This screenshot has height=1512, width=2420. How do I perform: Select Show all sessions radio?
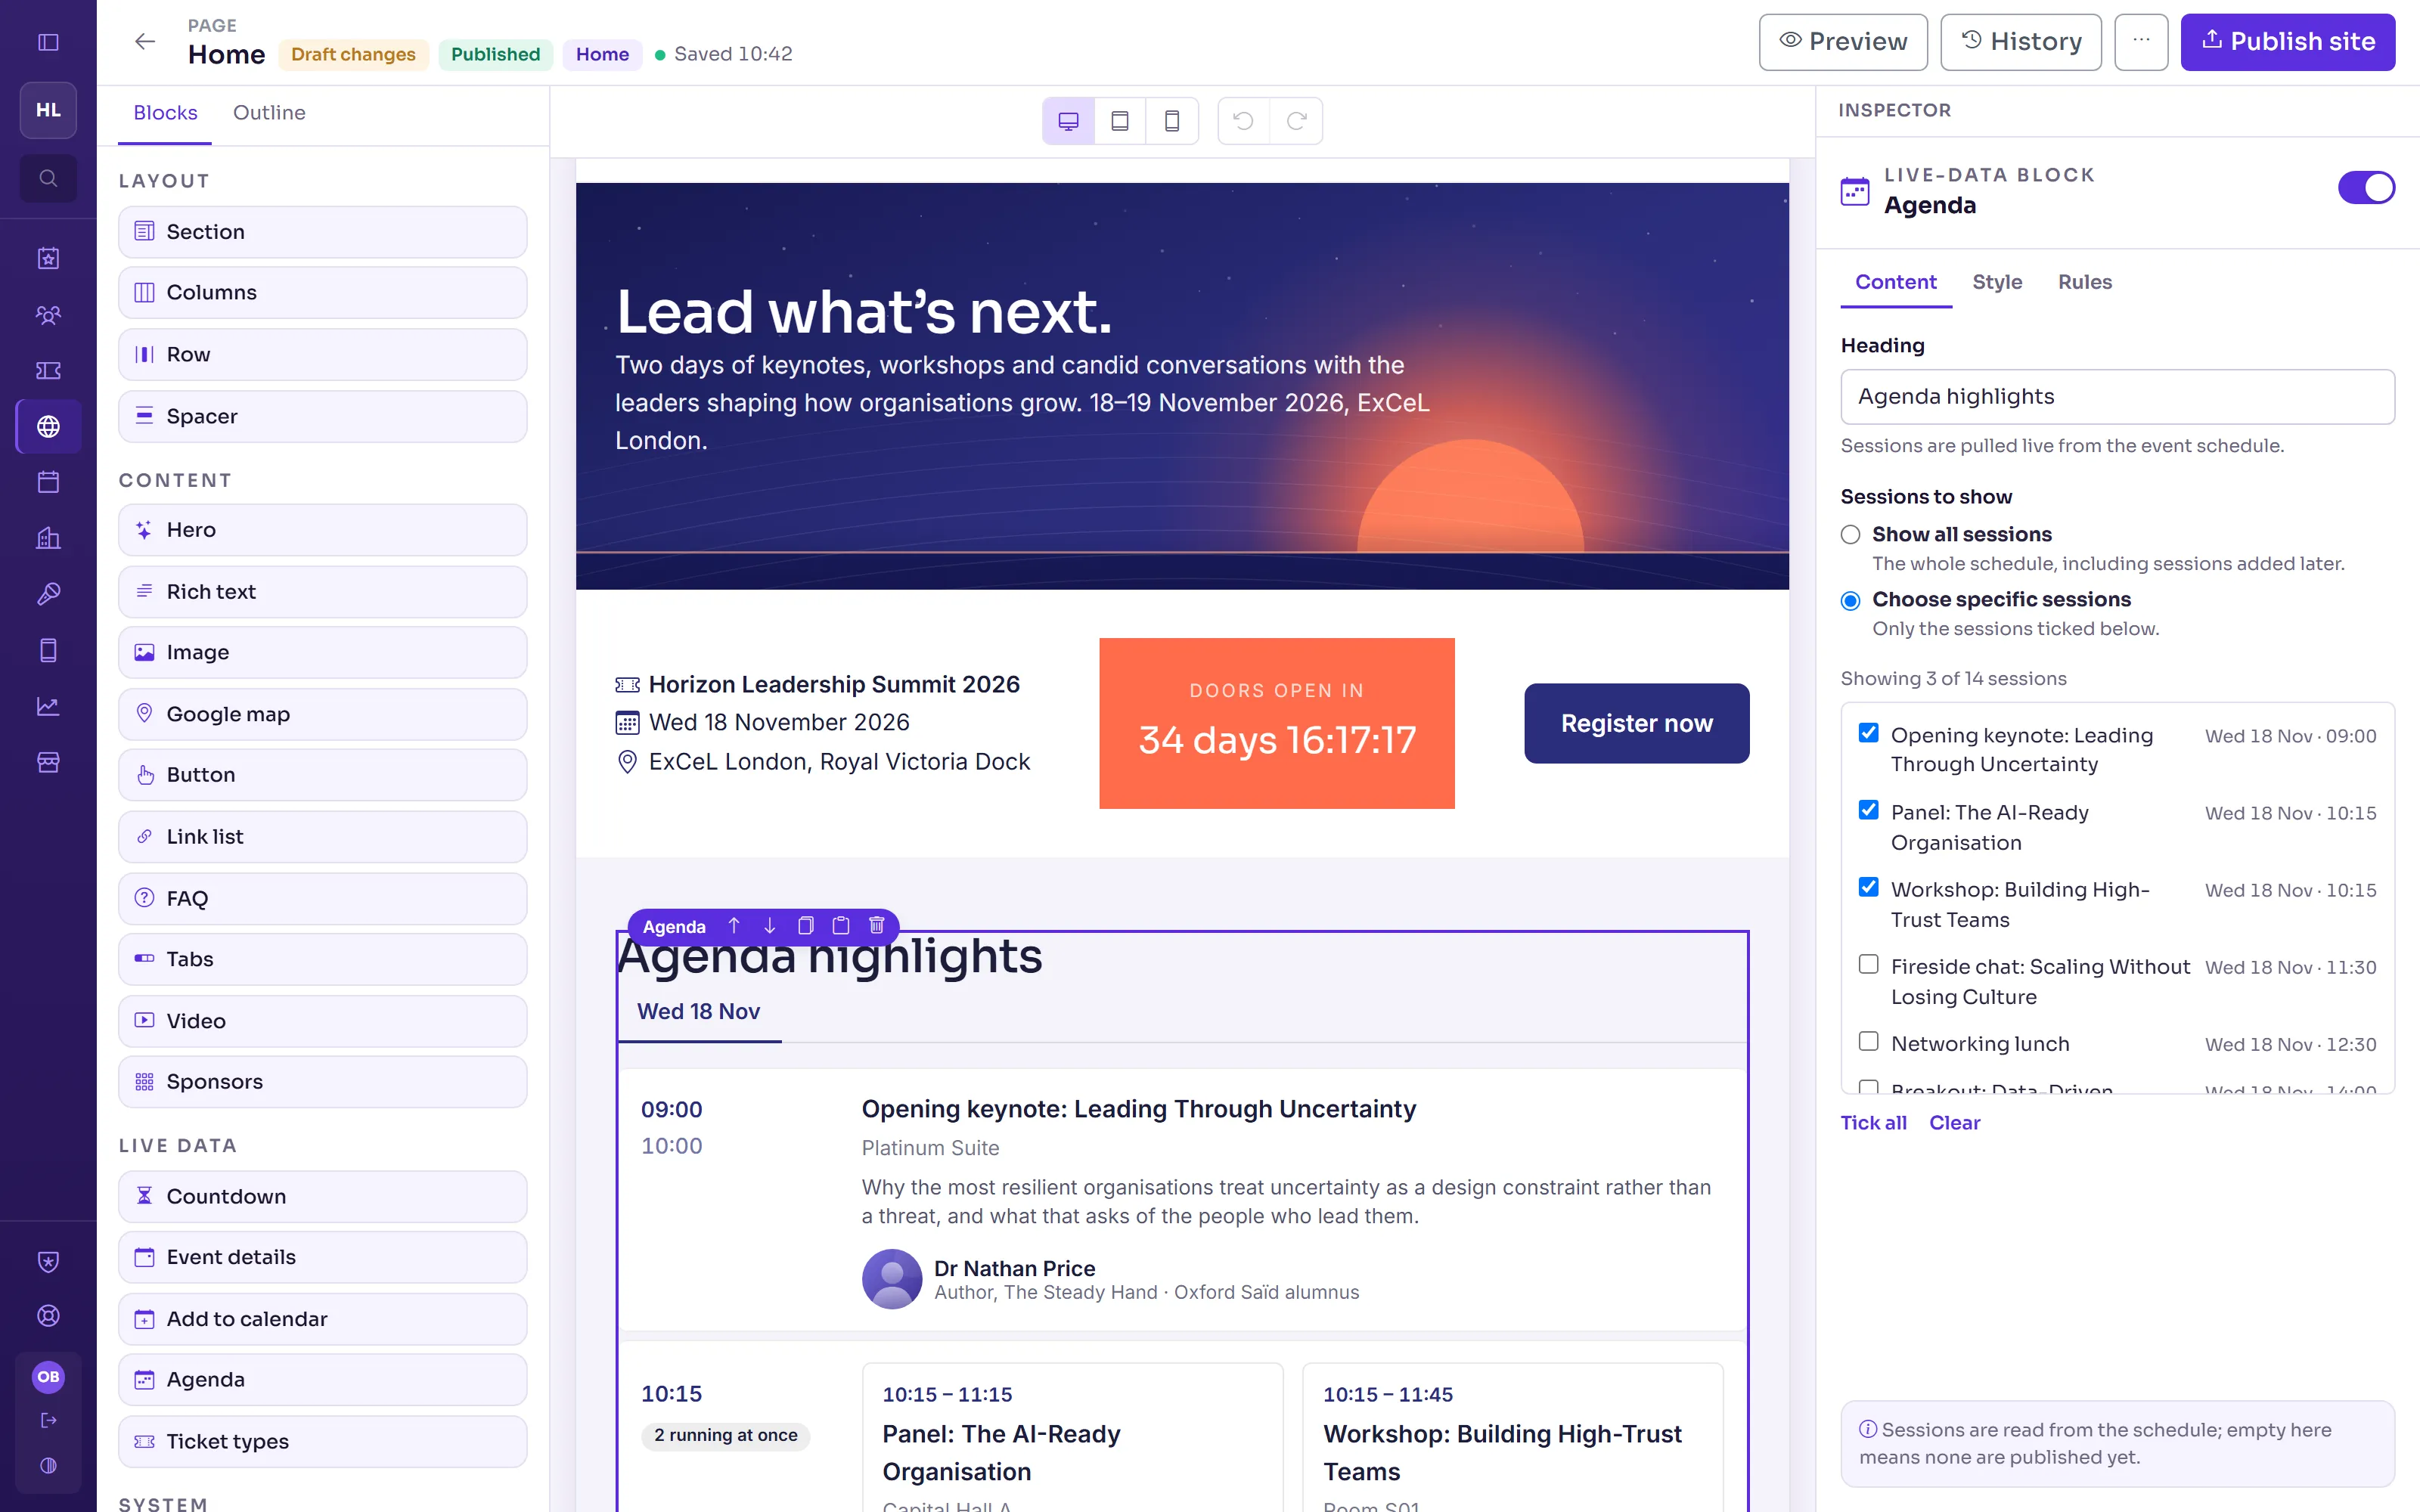click(x=1850, y=535)
